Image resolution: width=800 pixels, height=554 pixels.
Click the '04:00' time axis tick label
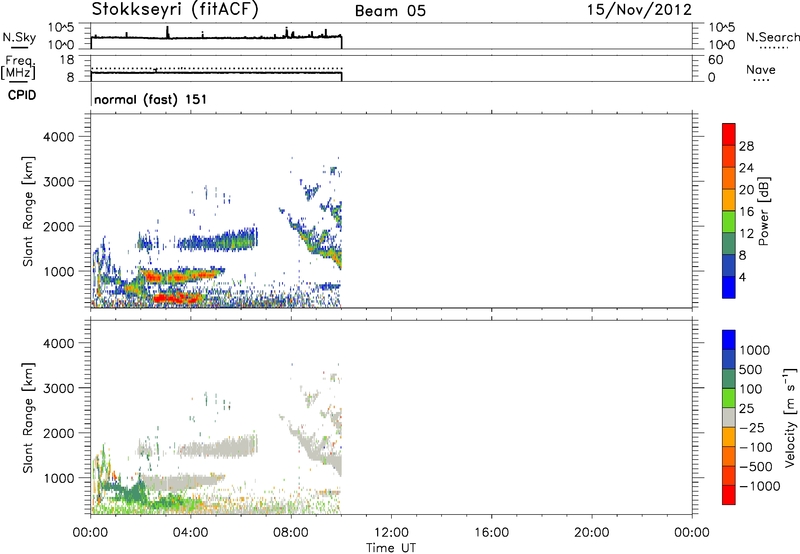(191, 533)
